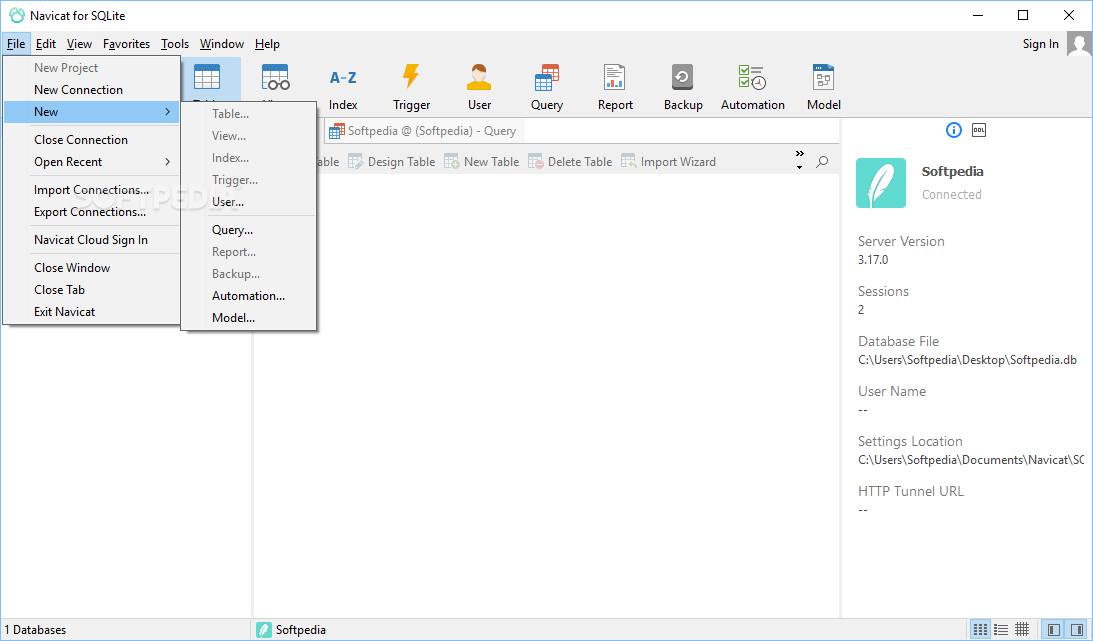This screenshot has height=641, width=1093.
Task: Click the Design Table button
Action: [x=392, y=162]
